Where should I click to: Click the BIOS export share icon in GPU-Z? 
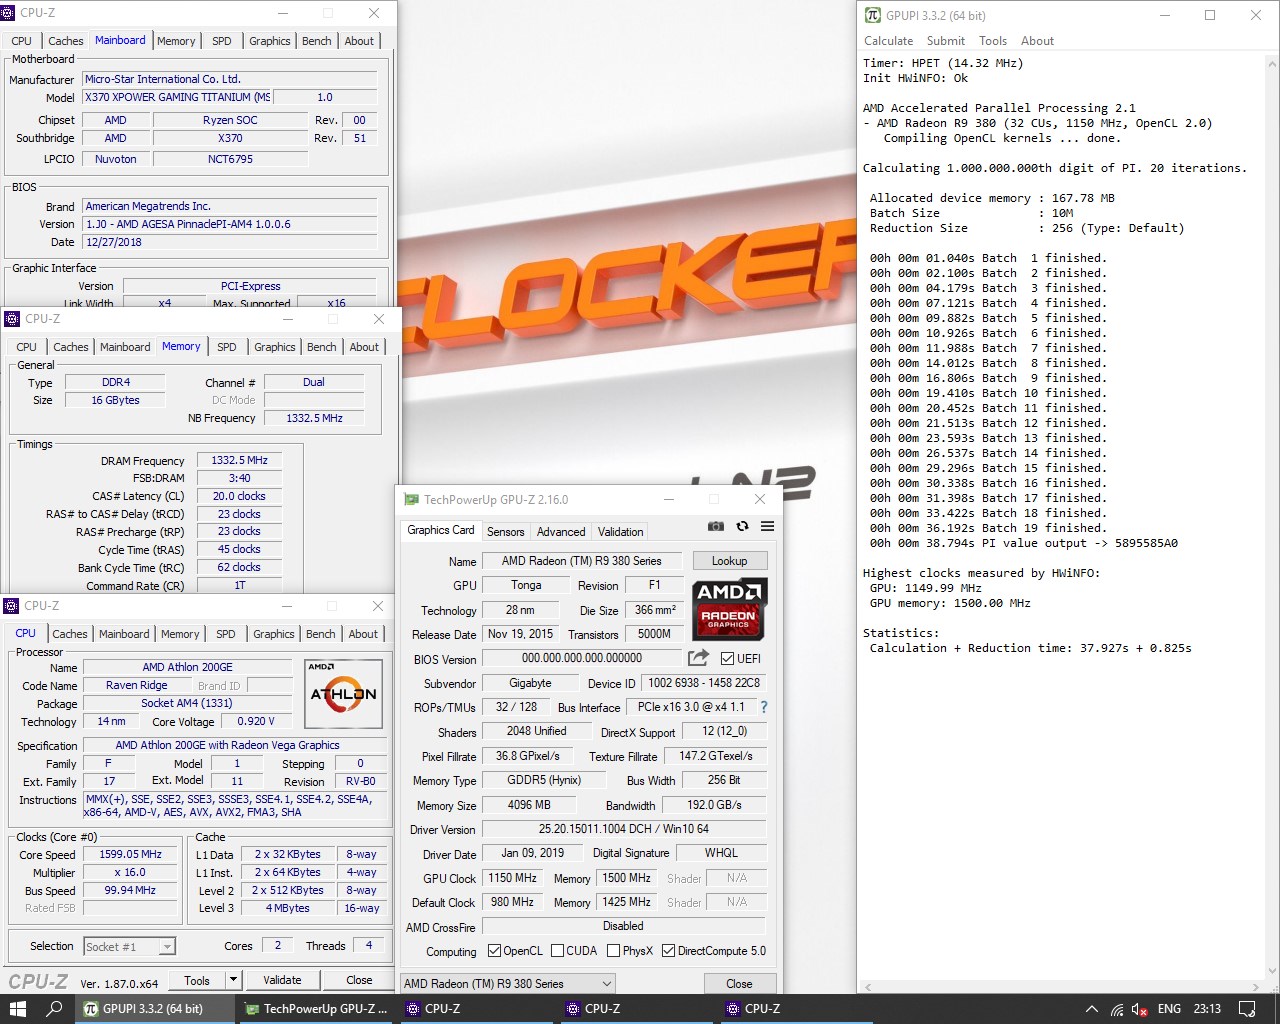(698, 658)
